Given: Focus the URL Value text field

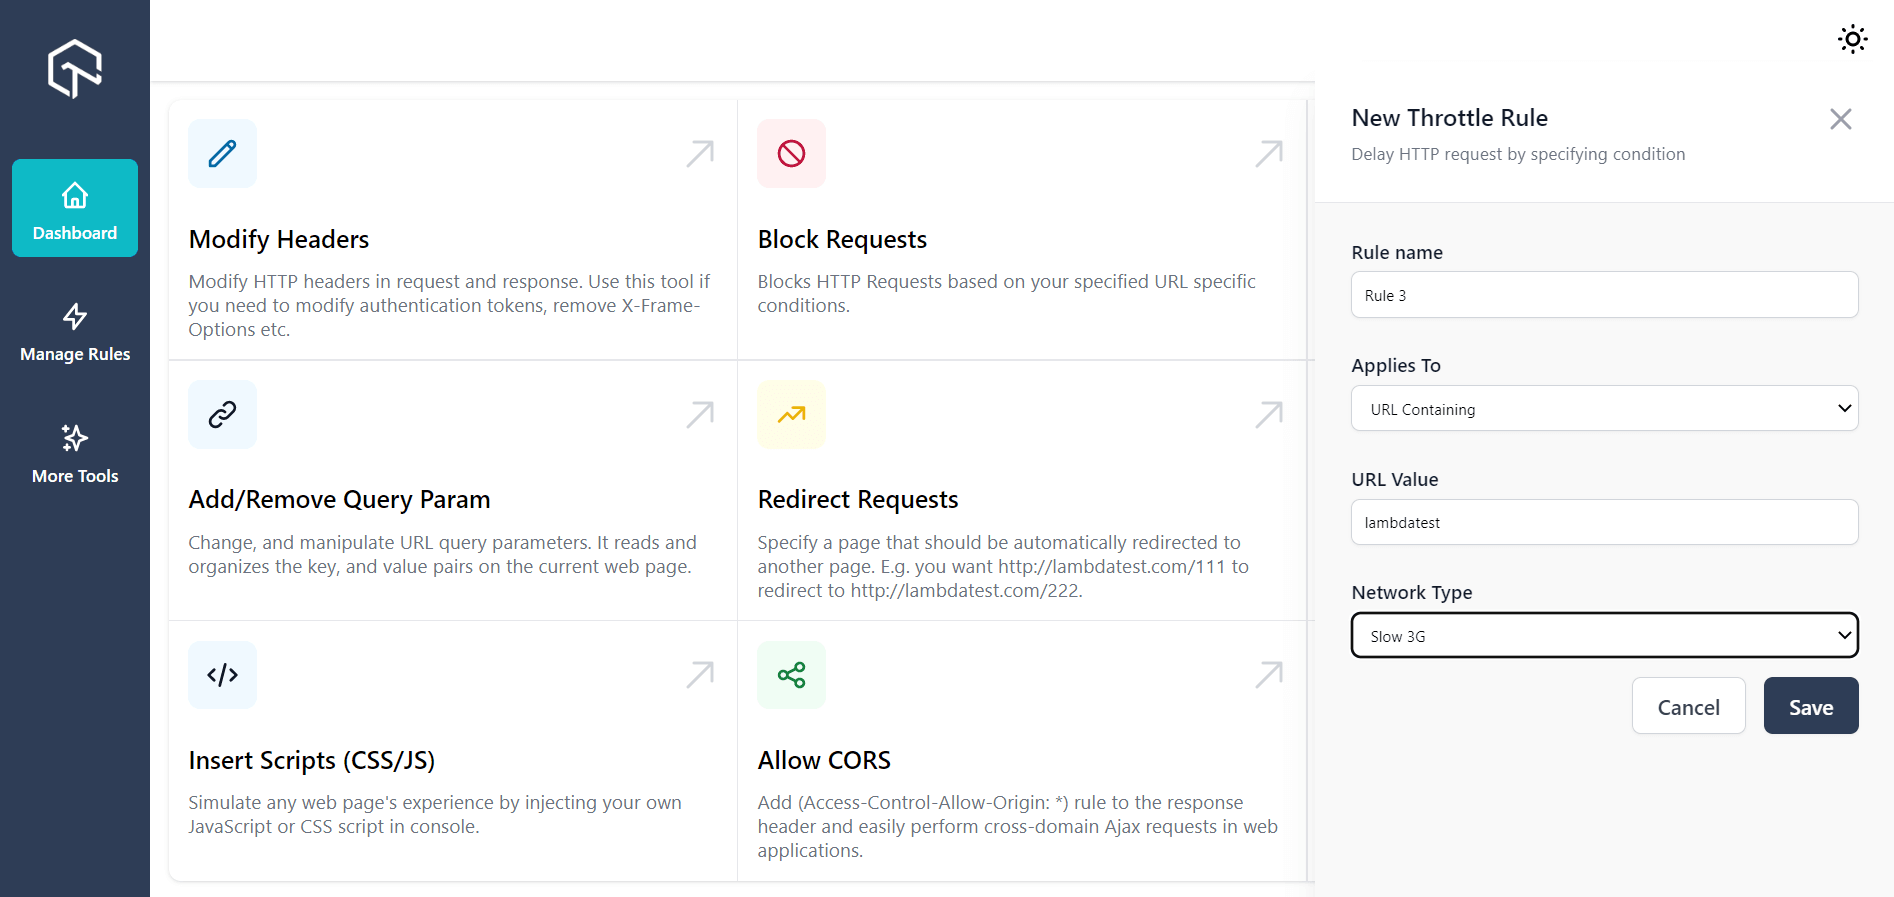Looking at the screenshot, I should [1604, 522].
